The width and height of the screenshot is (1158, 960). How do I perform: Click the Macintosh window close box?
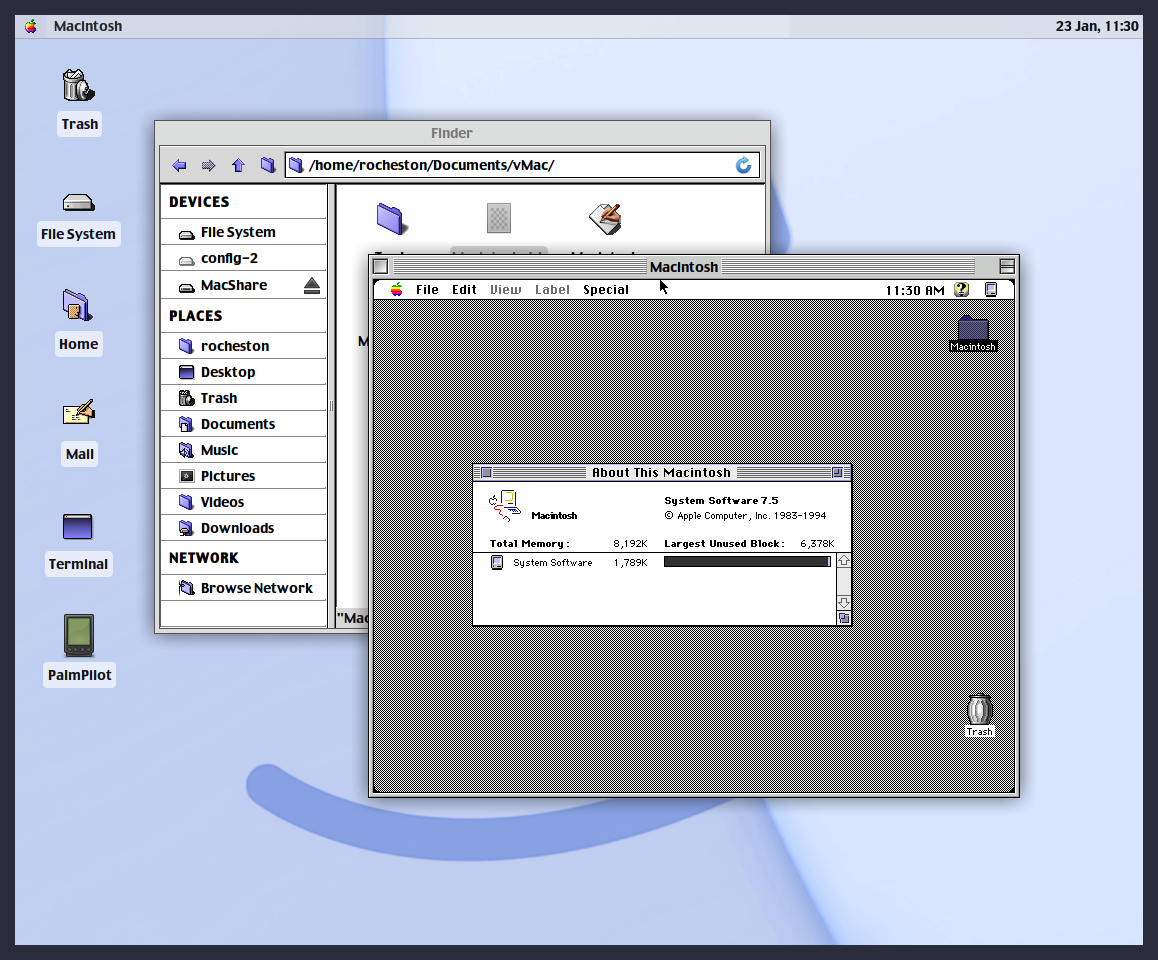pos(380,267)
